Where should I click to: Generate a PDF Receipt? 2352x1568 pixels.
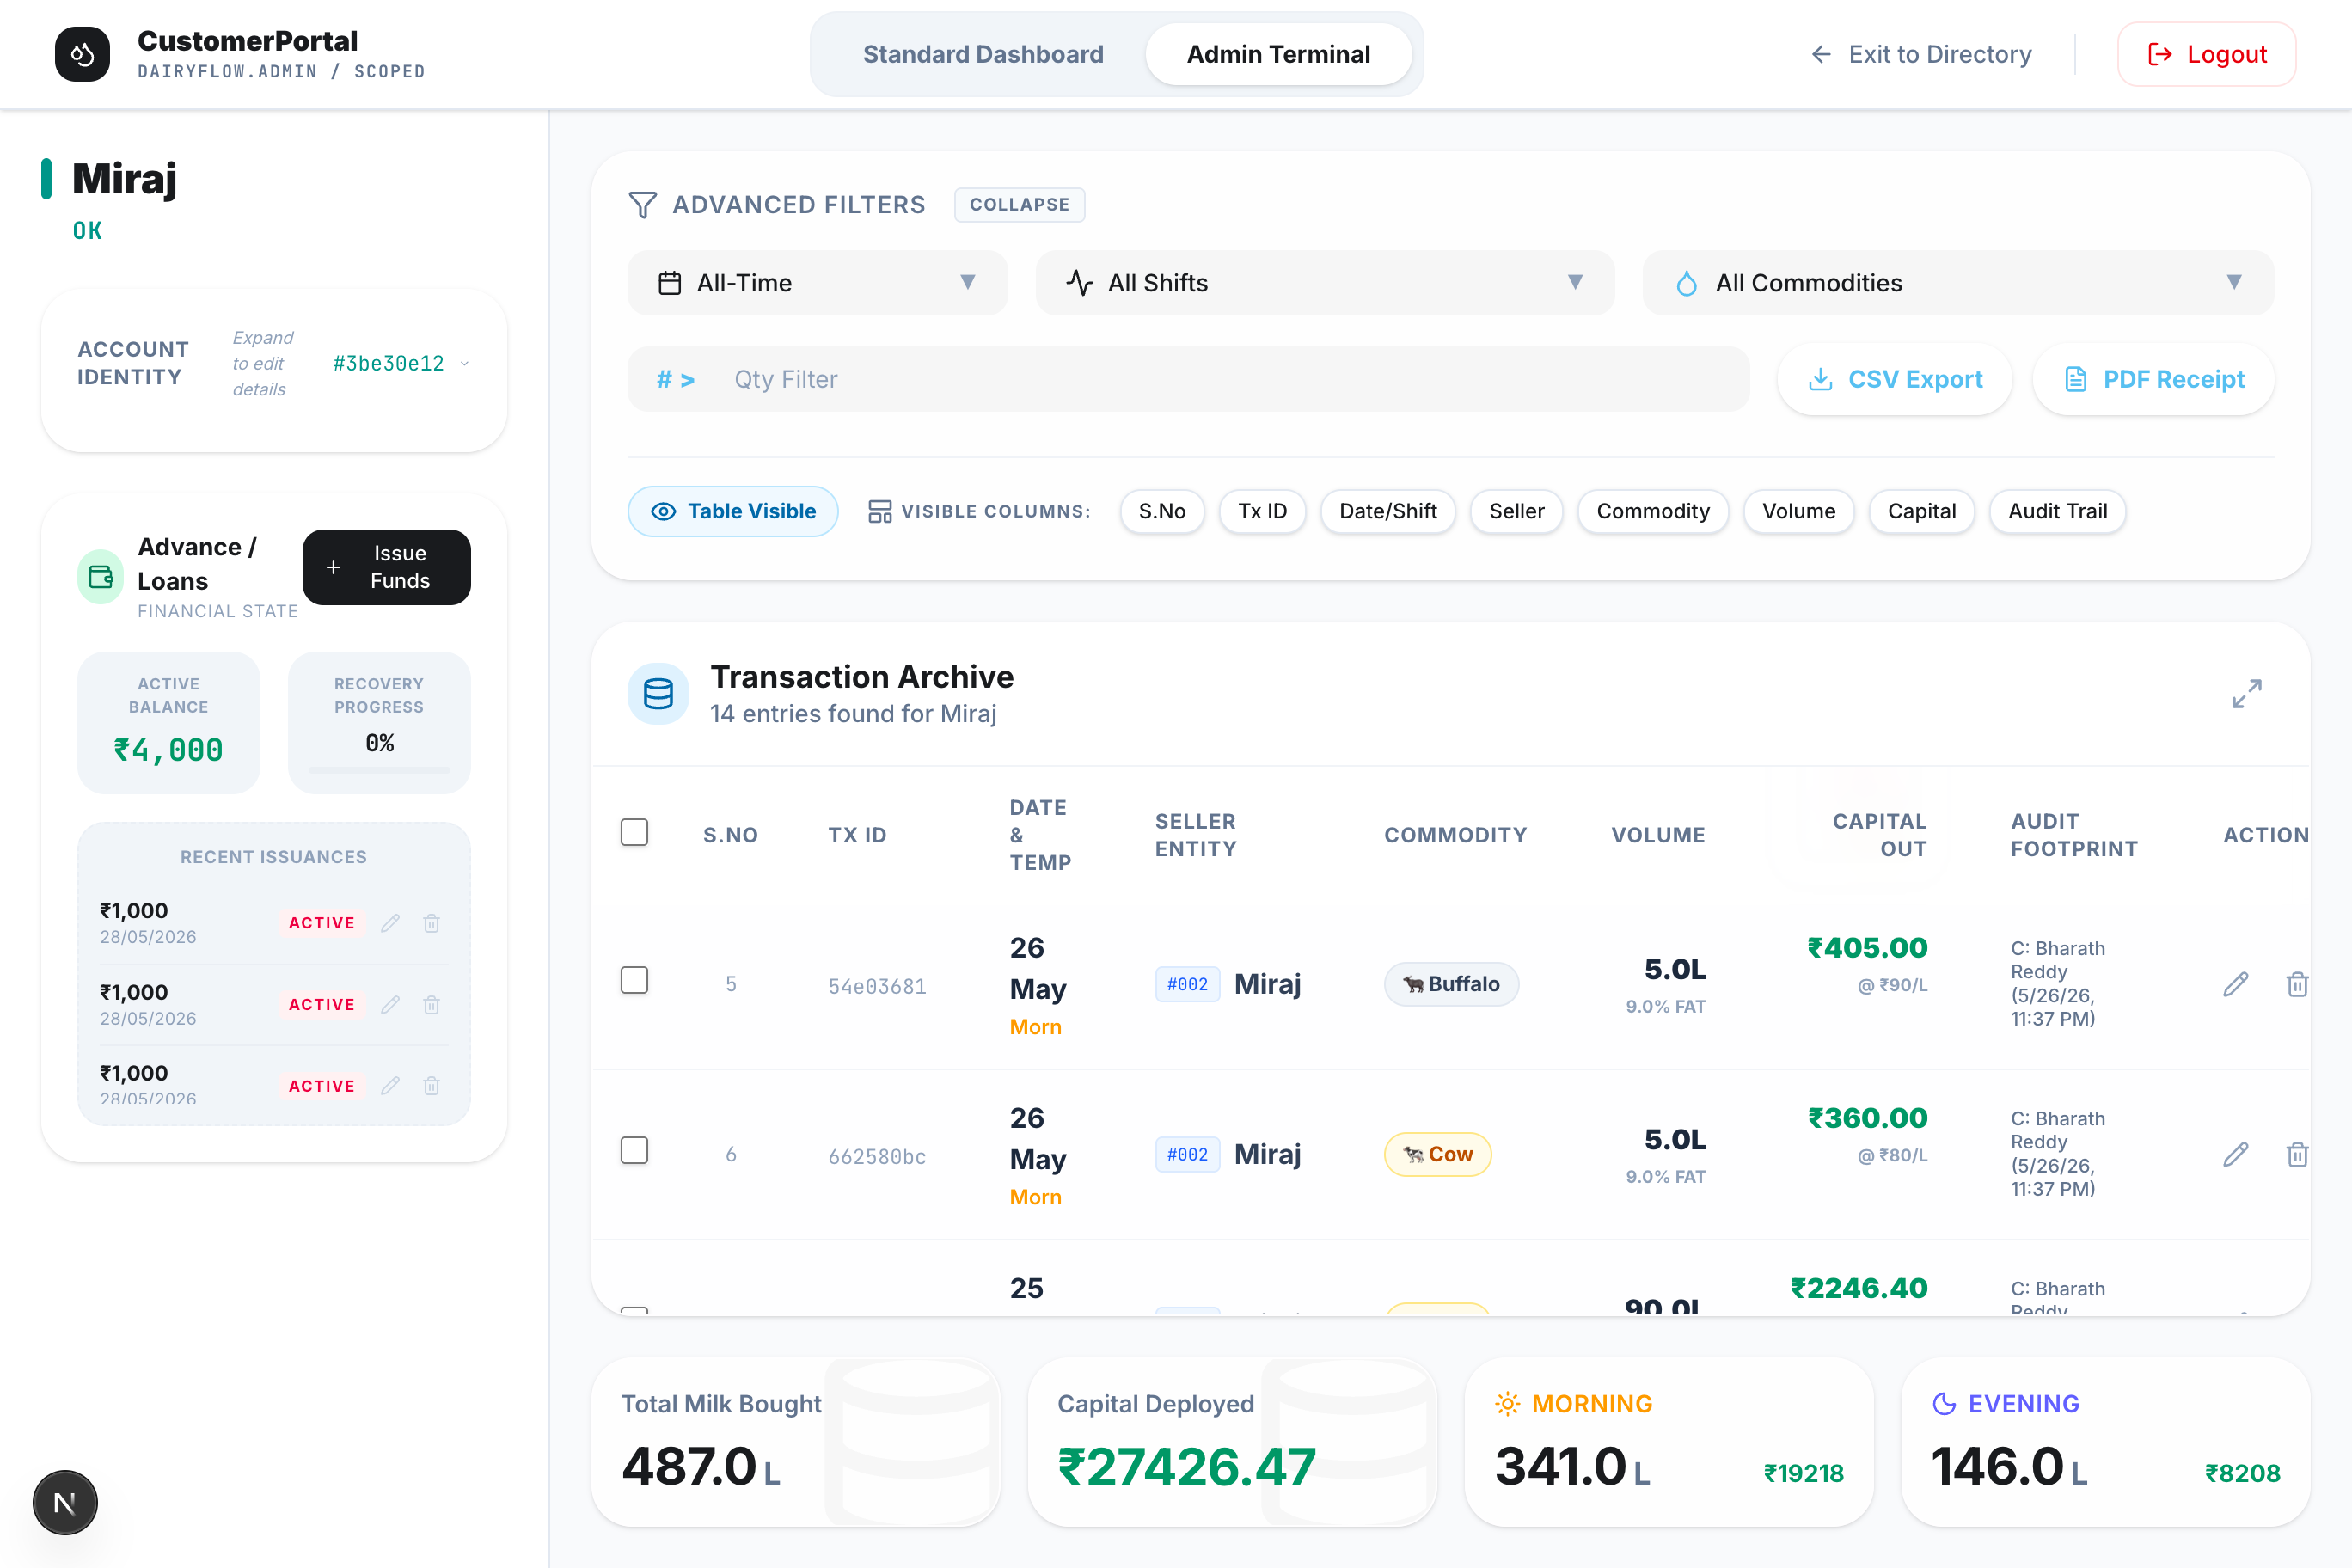coord(2153,380)
